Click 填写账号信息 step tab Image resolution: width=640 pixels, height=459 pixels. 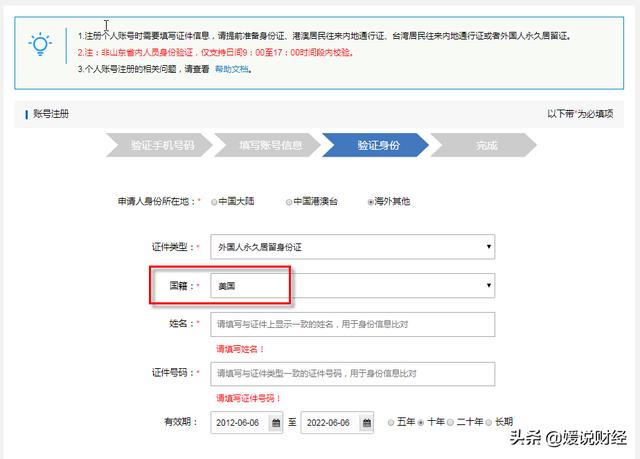tap(268, 145)
